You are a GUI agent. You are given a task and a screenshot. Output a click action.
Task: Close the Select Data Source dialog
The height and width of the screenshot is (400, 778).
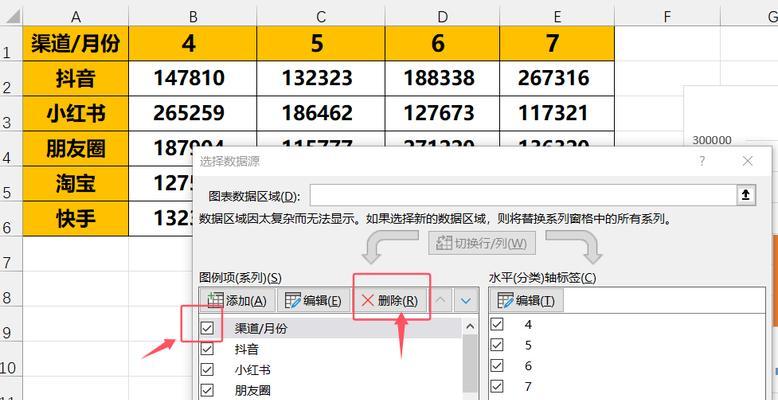click(x=748, y=161)
